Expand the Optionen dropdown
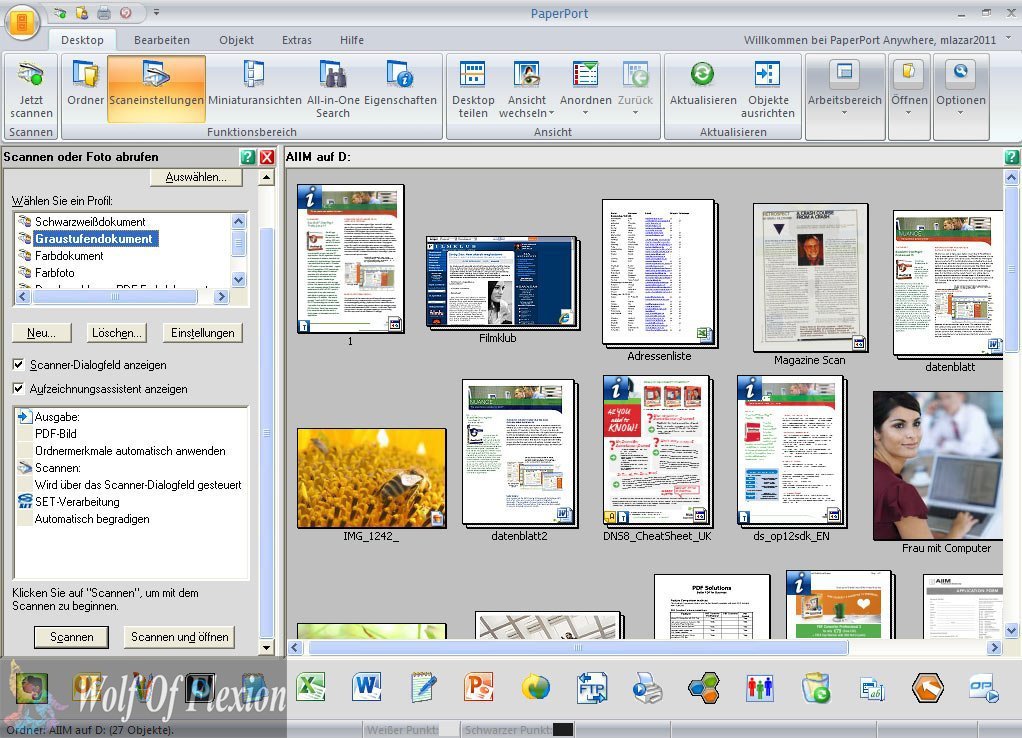 960,113
